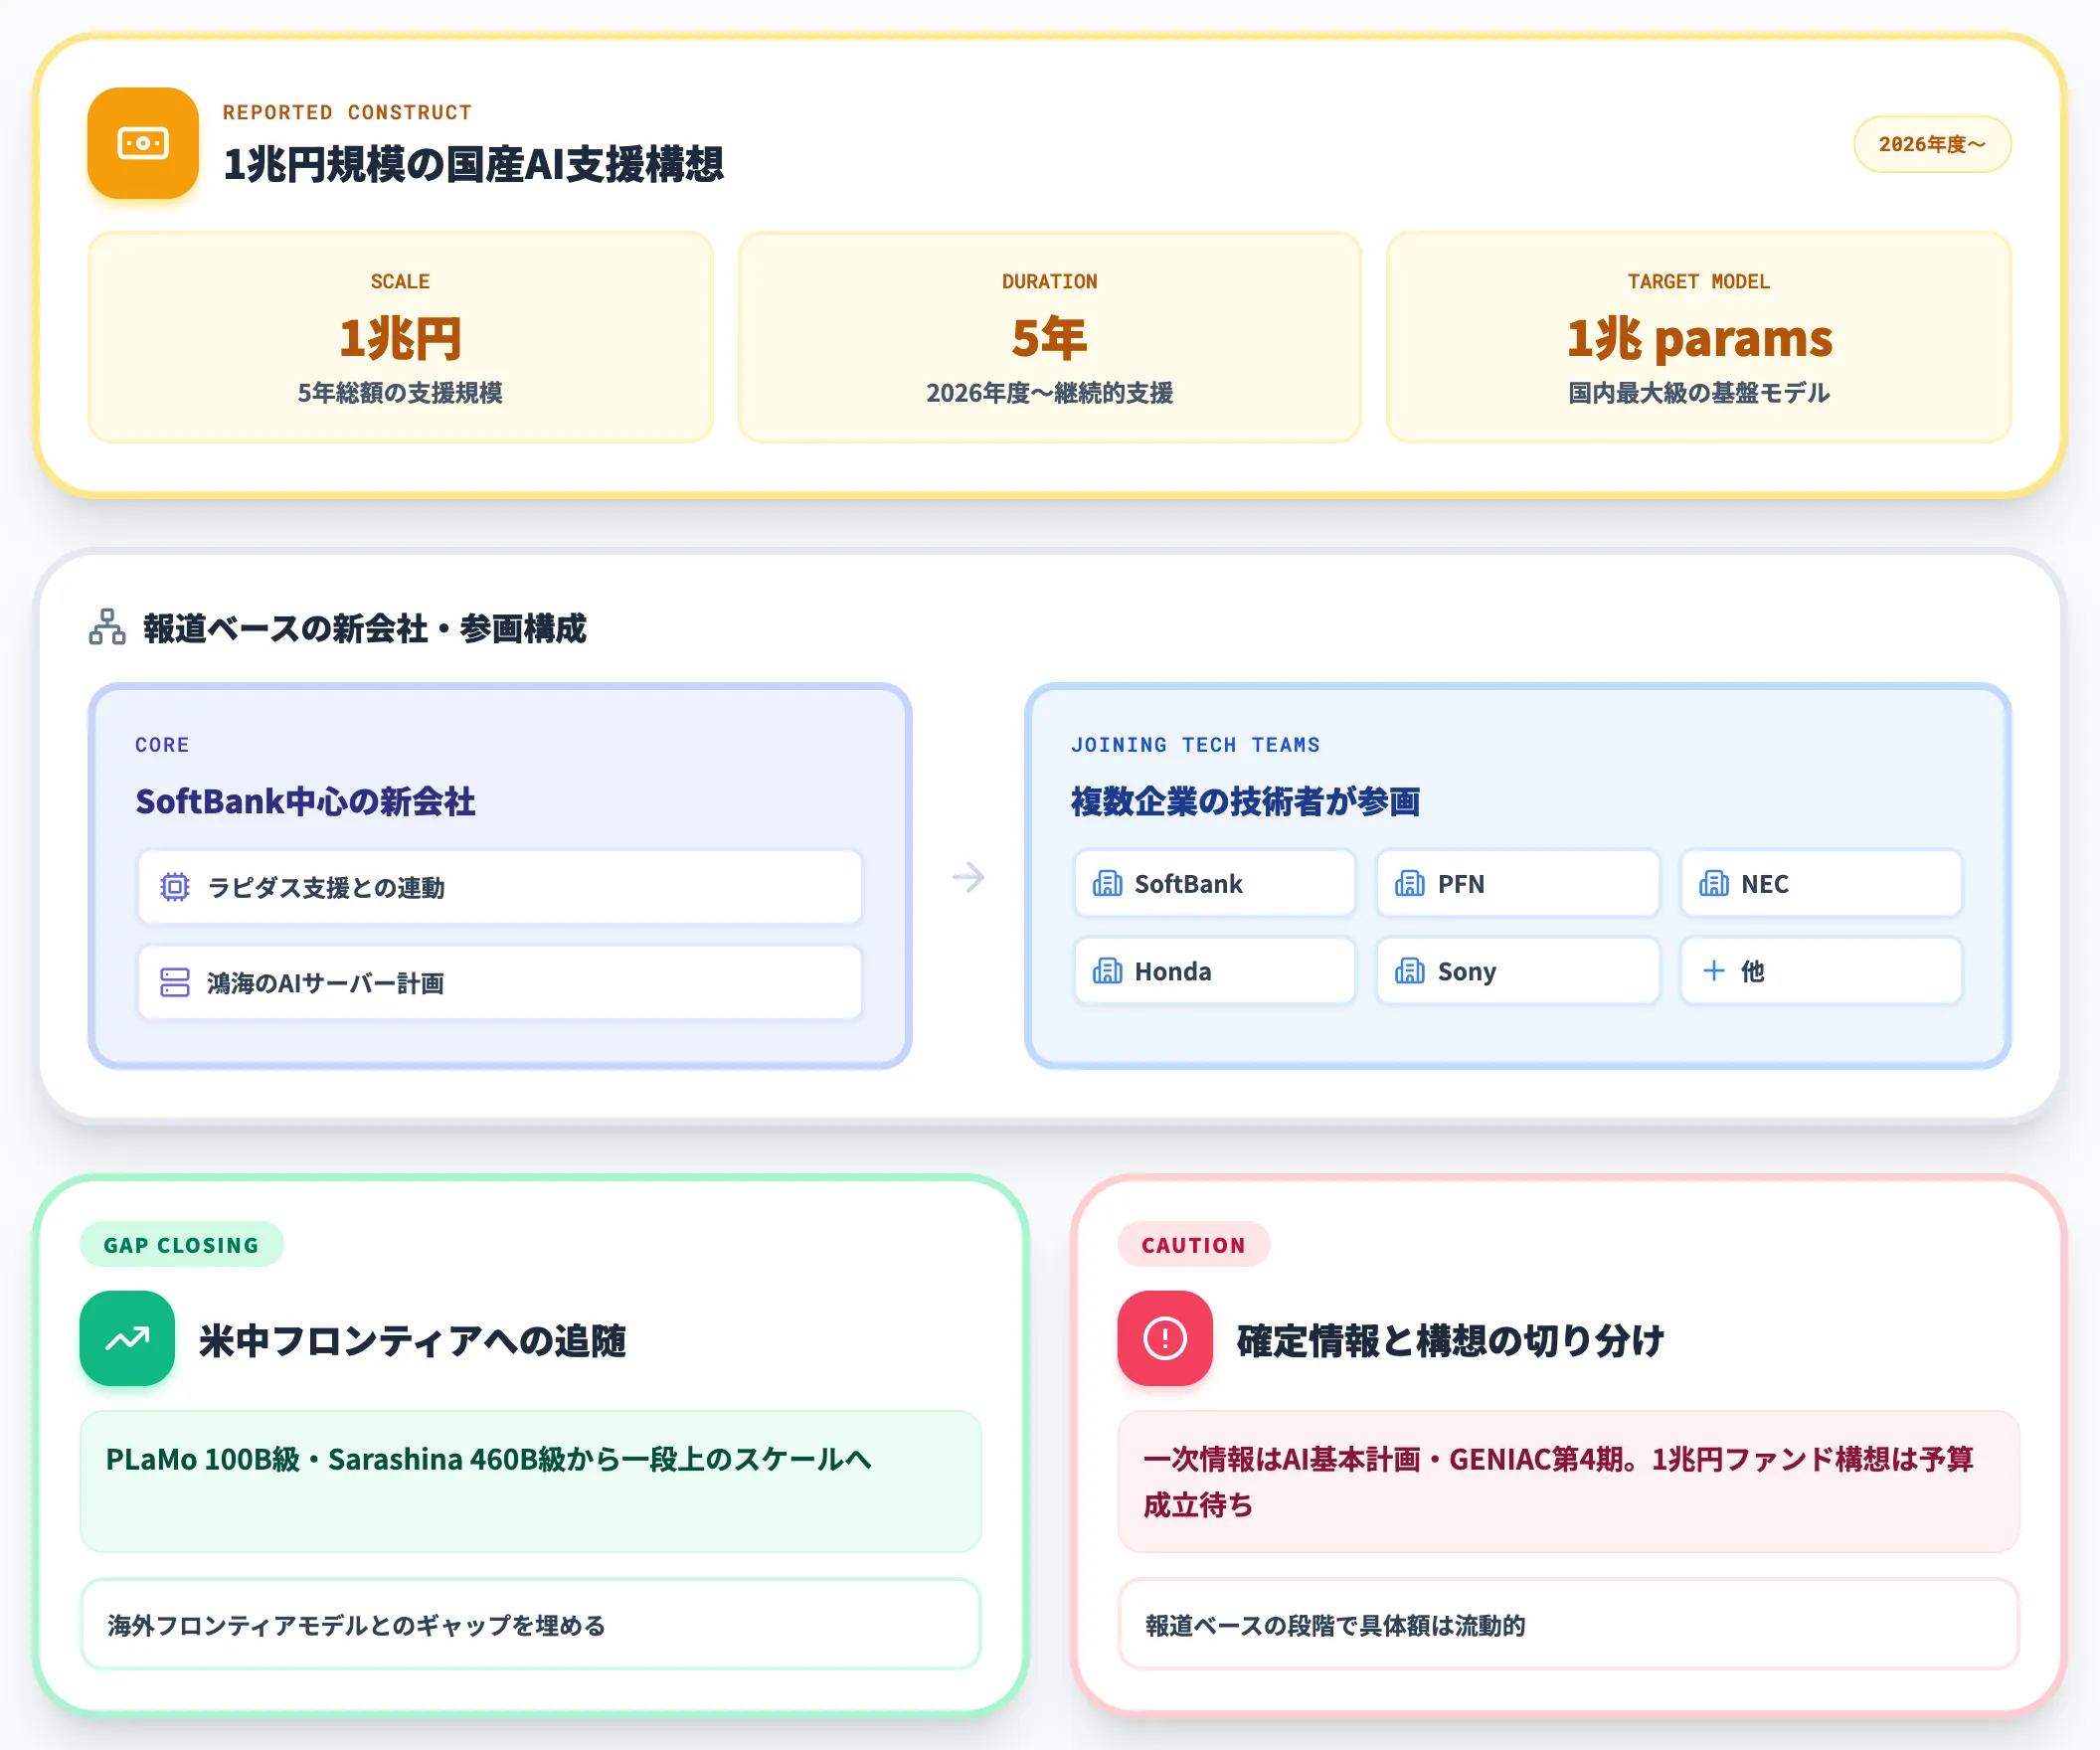Click the note 海外フロンティアモデルとのギャップを埋める
This screenshot has width=2100, height=1750.
(531, 1624)
